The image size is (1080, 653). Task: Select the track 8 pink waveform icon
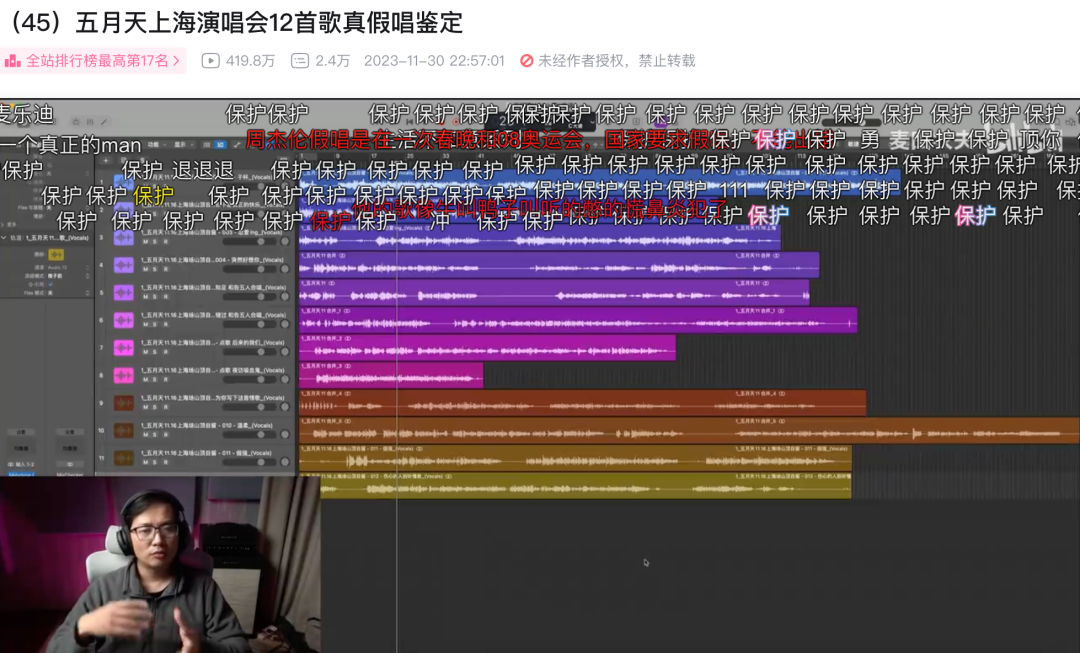123,375
